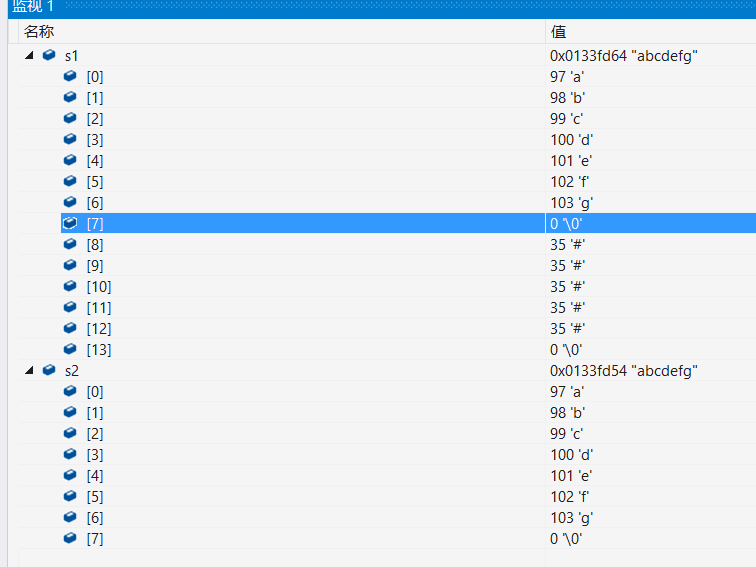Click the 值 column header
The width and height of the screenshot is (756, 567).
coord(651,32)
